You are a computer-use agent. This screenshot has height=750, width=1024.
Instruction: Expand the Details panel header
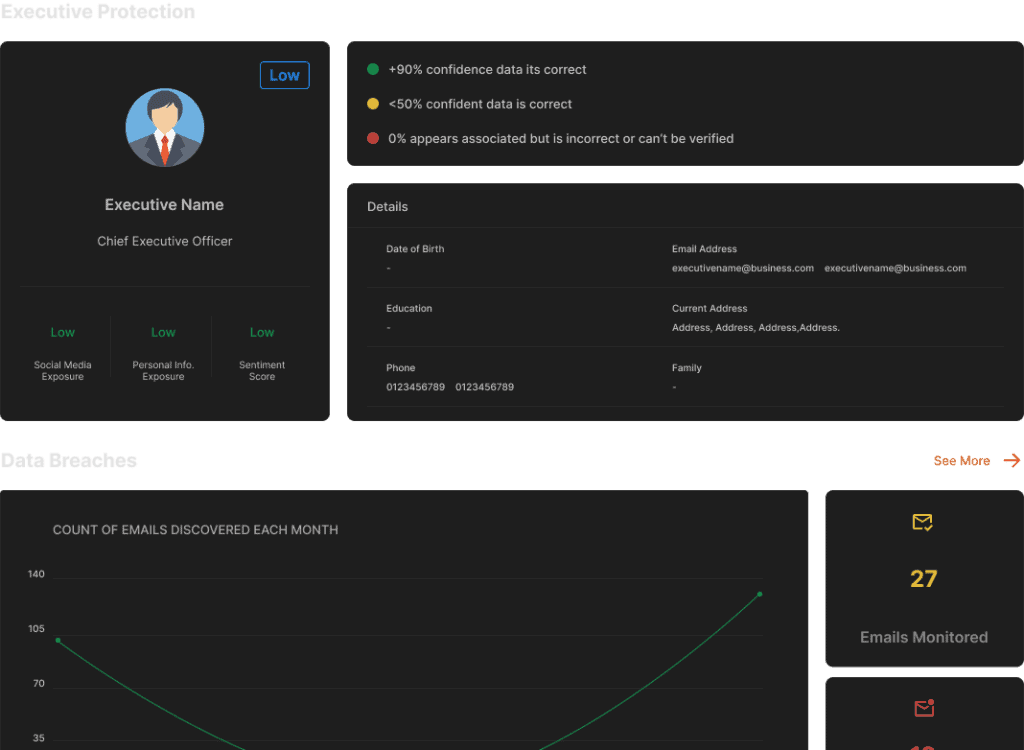[387, 206]
